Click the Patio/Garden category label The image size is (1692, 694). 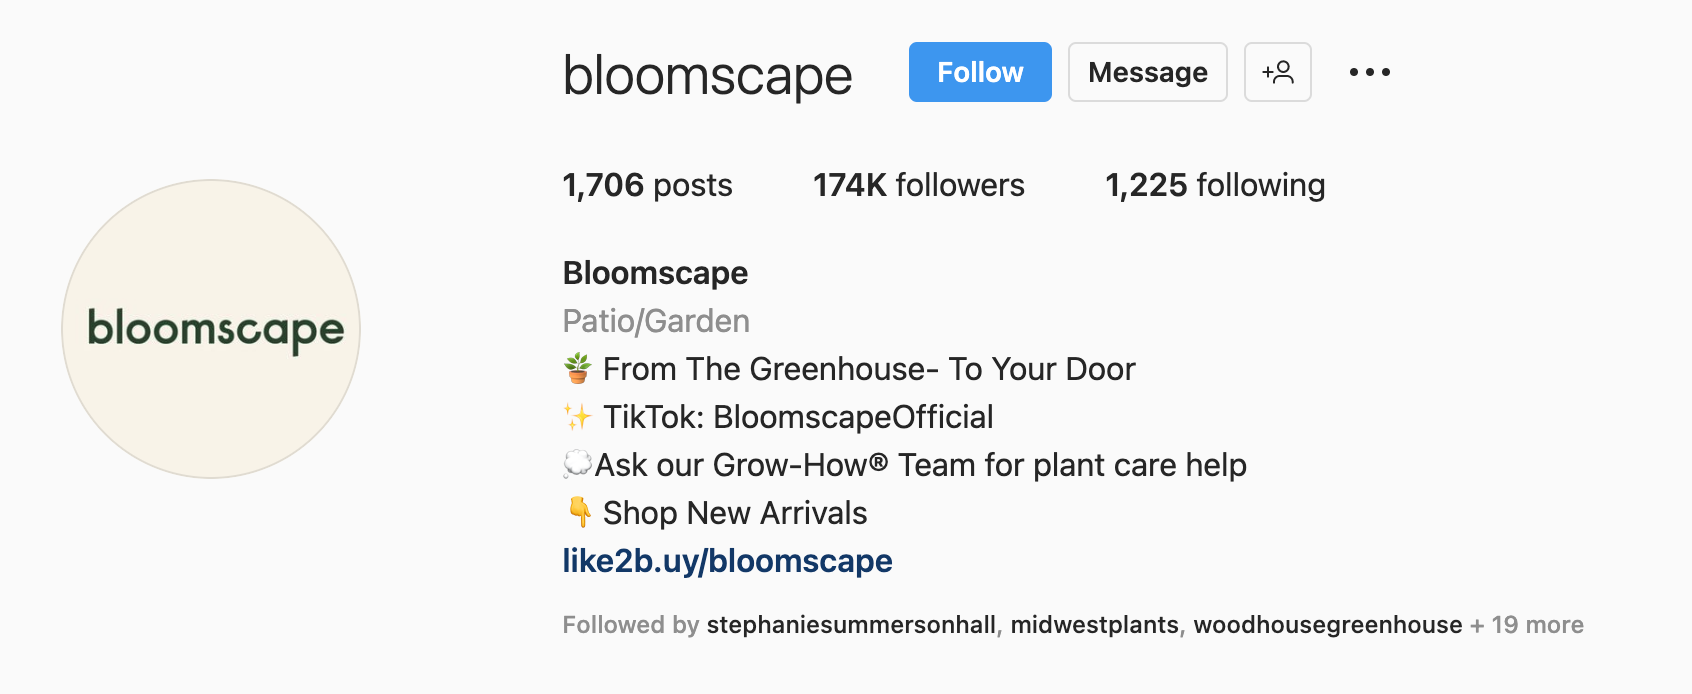click(656, 321)
